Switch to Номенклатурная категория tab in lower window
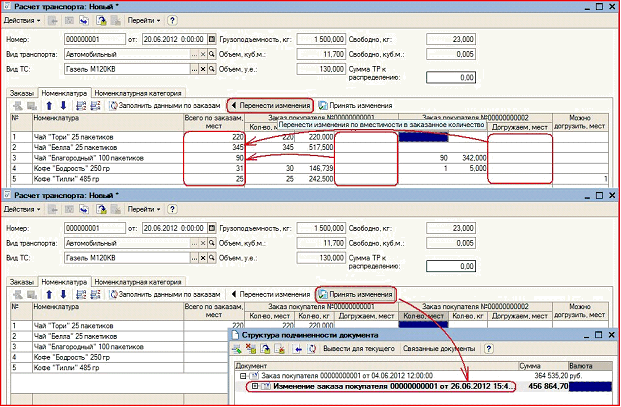 pos(138,282)
